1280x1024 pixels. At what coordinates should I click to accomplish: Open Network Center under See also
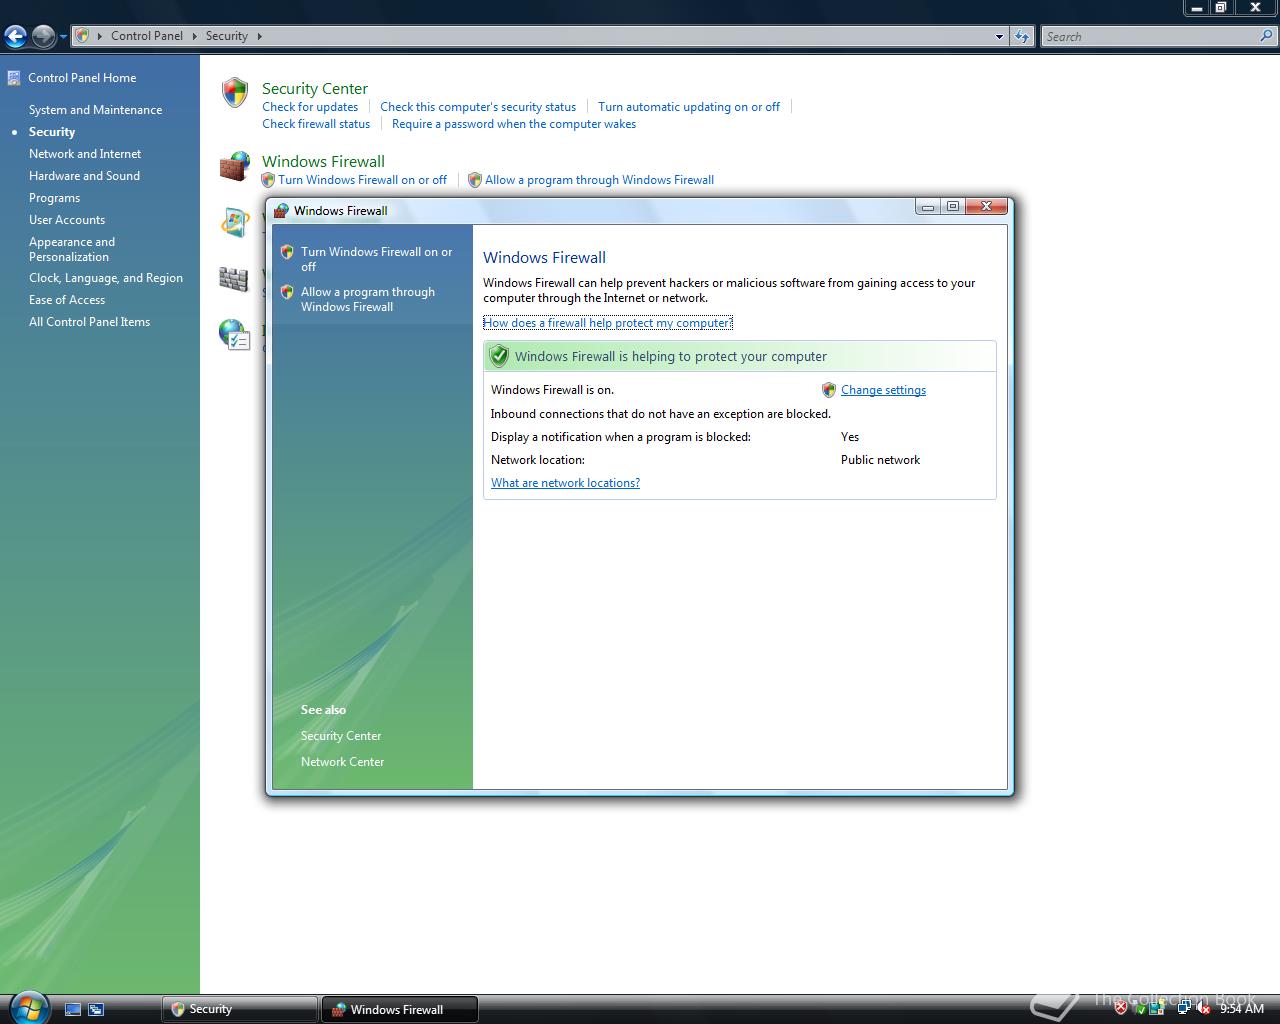tap(342, 762)
